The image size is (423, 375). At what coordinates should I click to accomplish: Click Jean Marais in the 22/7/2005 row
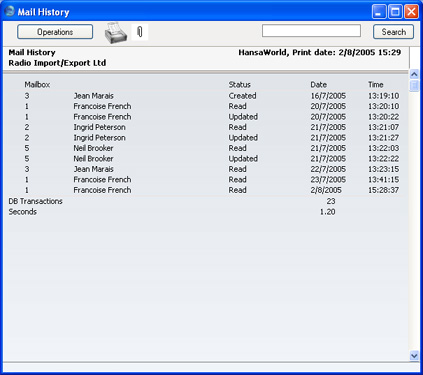(x=93, y=169)
